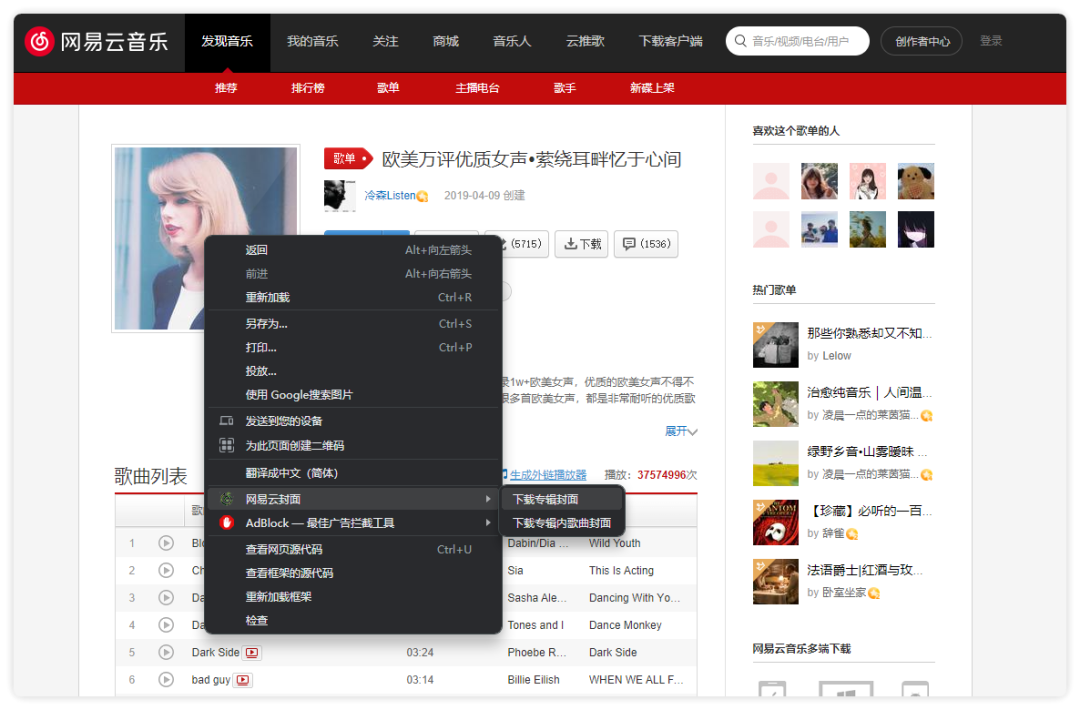Play song row 2
Screen dimensions: 1080x710
166,570
